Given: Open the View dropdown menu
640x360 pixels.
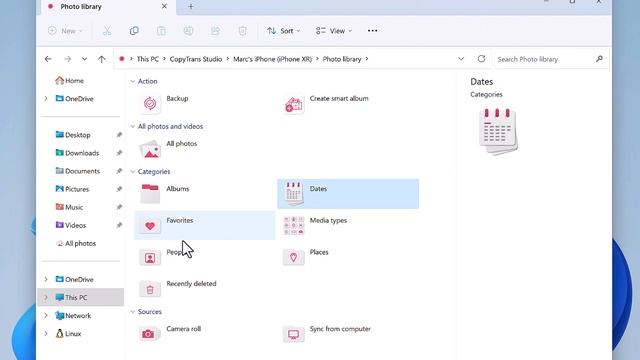Looking at the screenshot, I should tap(333, 31).
